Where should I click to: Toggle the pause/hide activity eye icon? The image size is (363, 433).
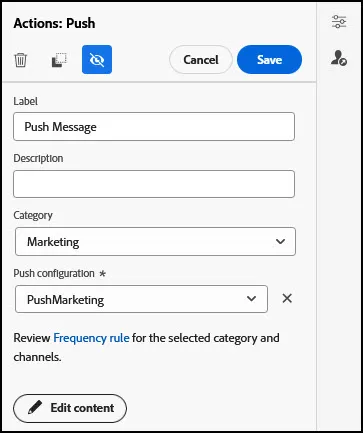click(x=97, y=60)
